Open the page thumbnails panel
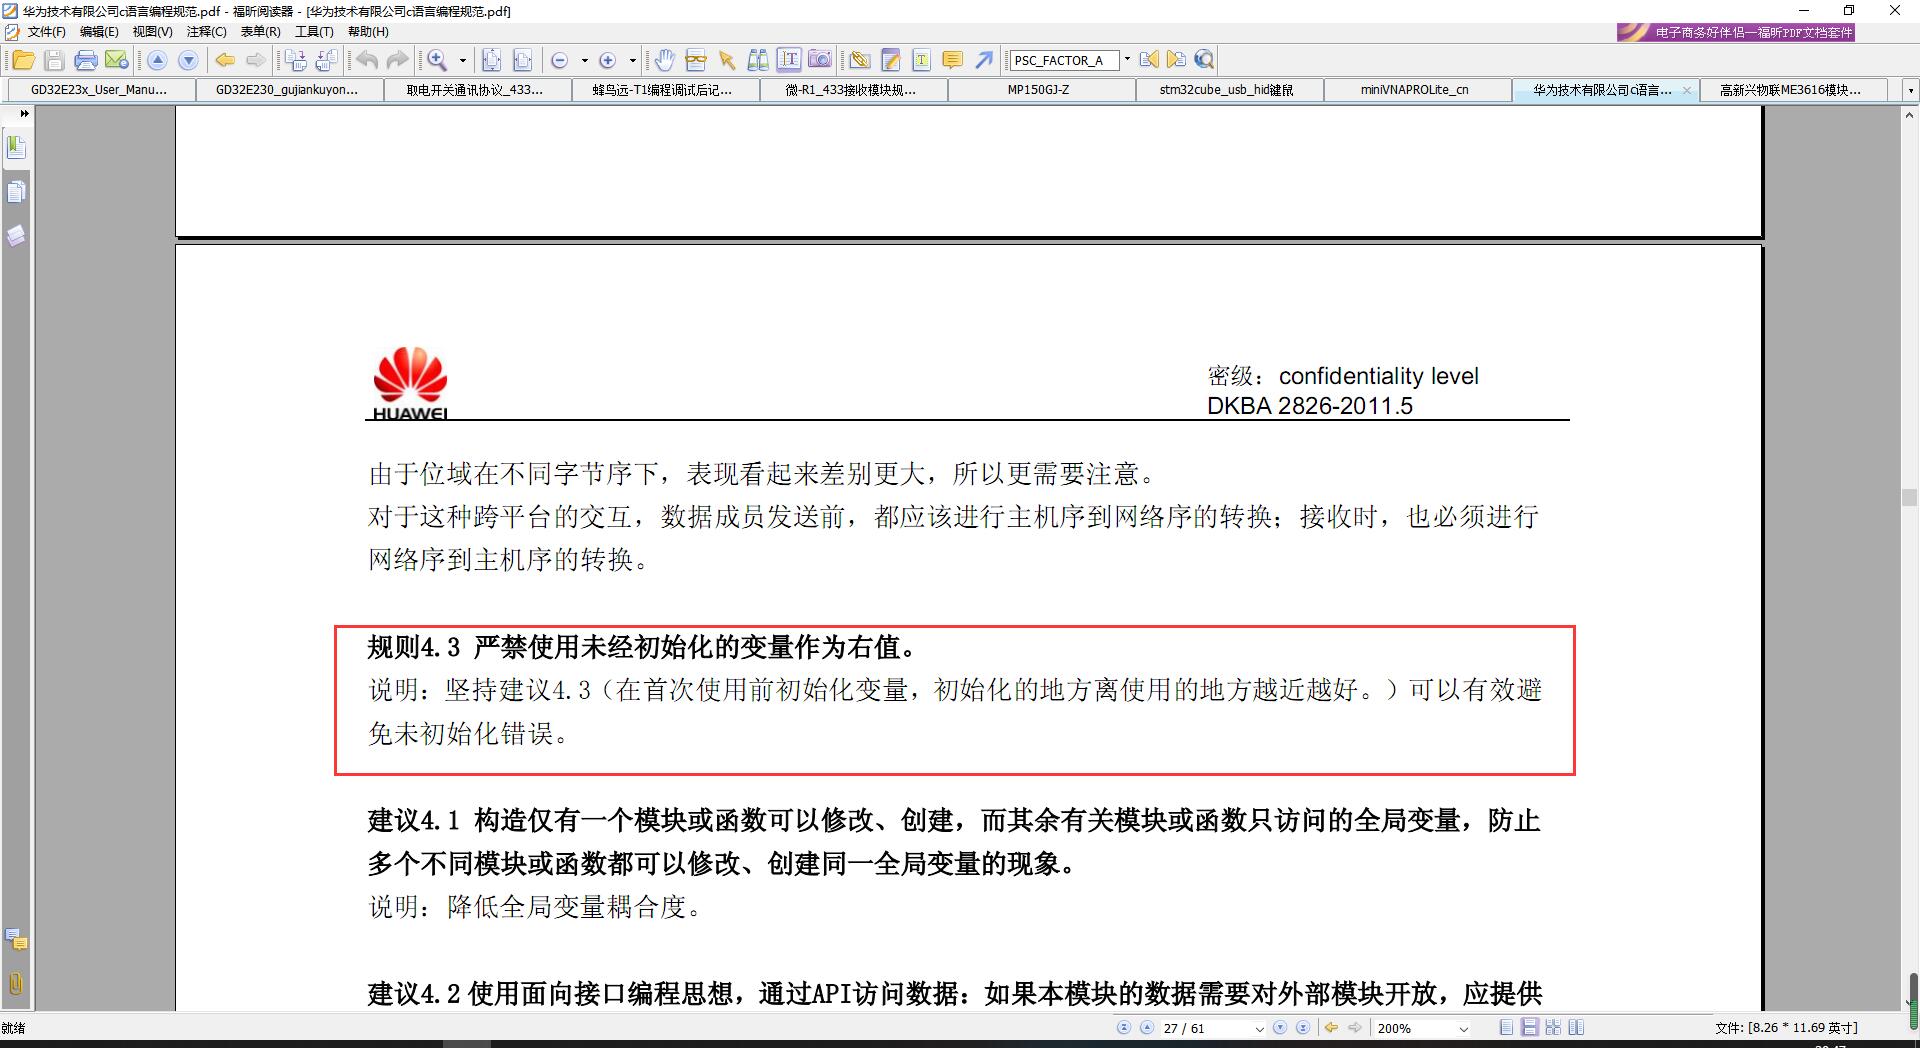The width and height of the screenshot is (1920, 1048). (15, 192)
